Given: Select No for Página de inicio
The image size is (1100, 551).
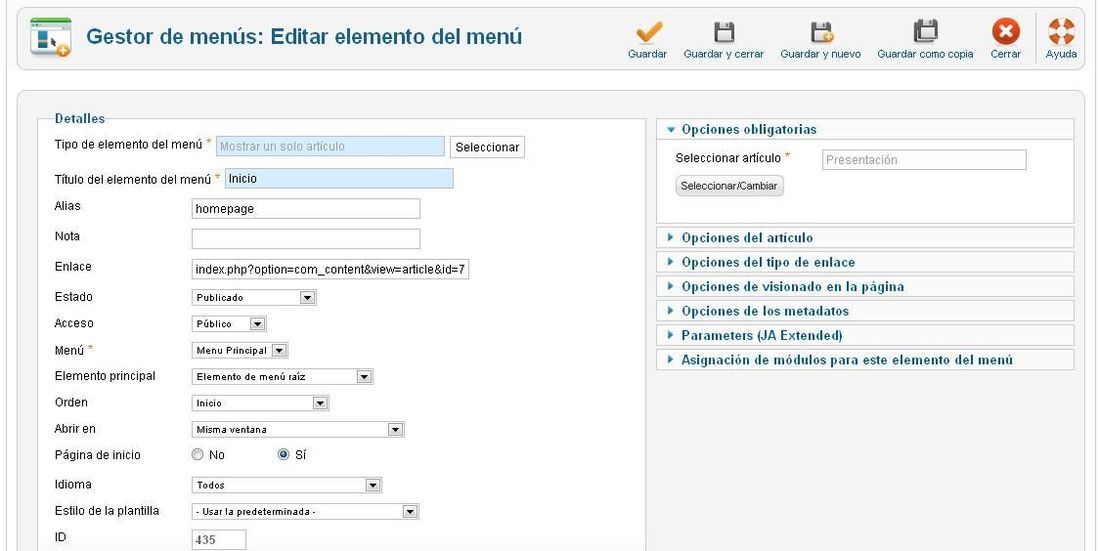Looking at the screenshot, I should [x=198, y=455].
